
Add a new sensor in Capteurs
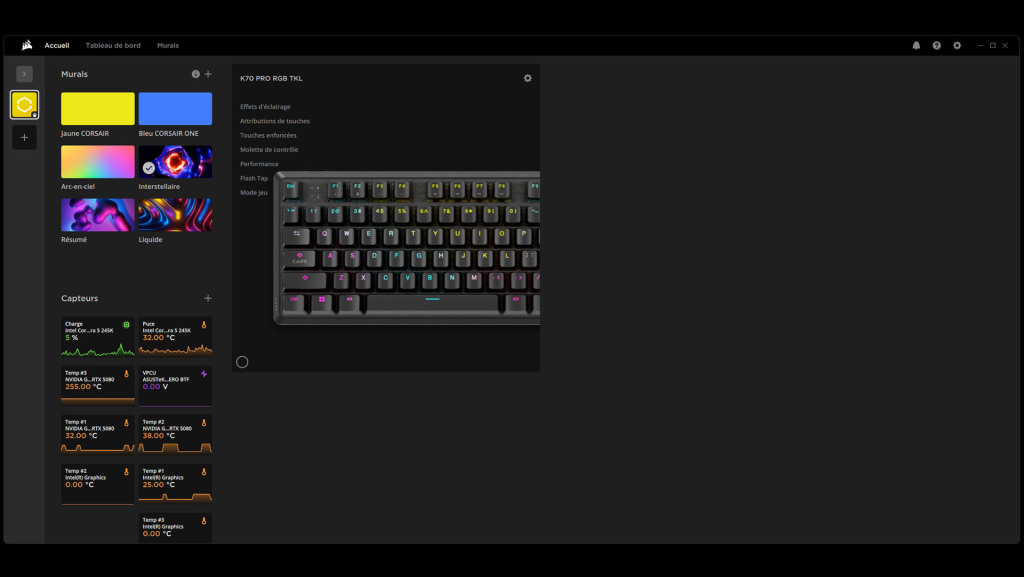(x=208, y=298)
